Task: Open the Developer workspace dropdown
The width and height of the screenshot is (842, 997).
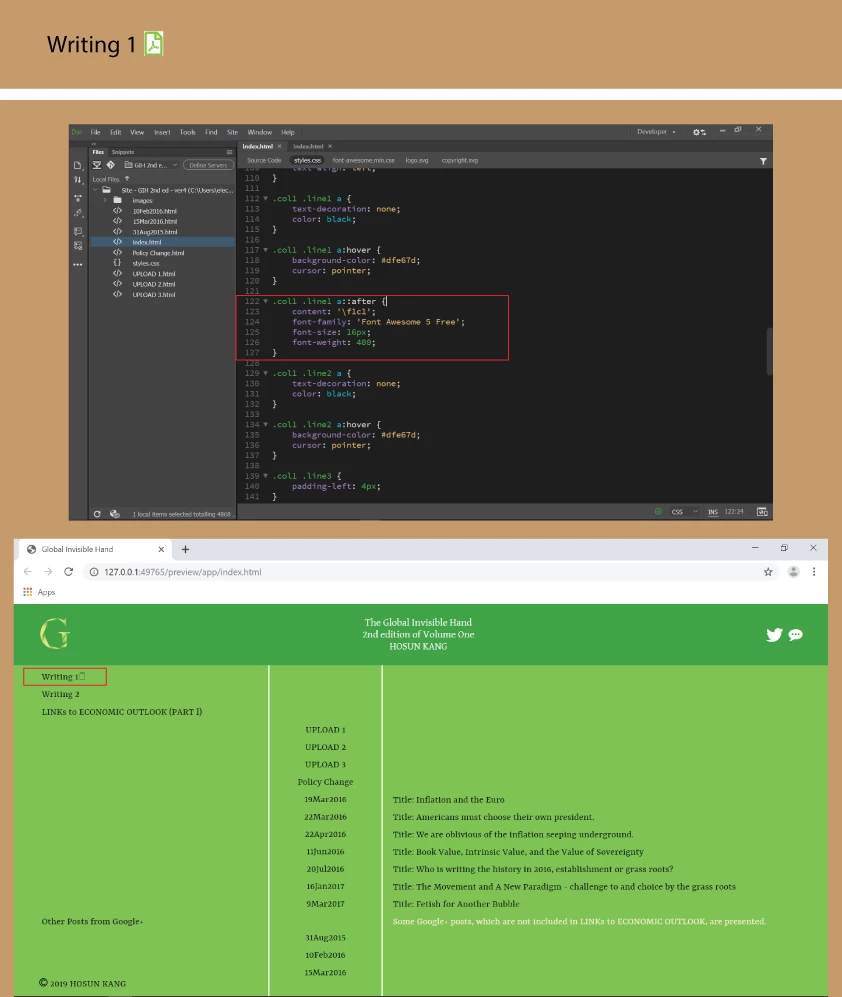Action: pos(656,132)
